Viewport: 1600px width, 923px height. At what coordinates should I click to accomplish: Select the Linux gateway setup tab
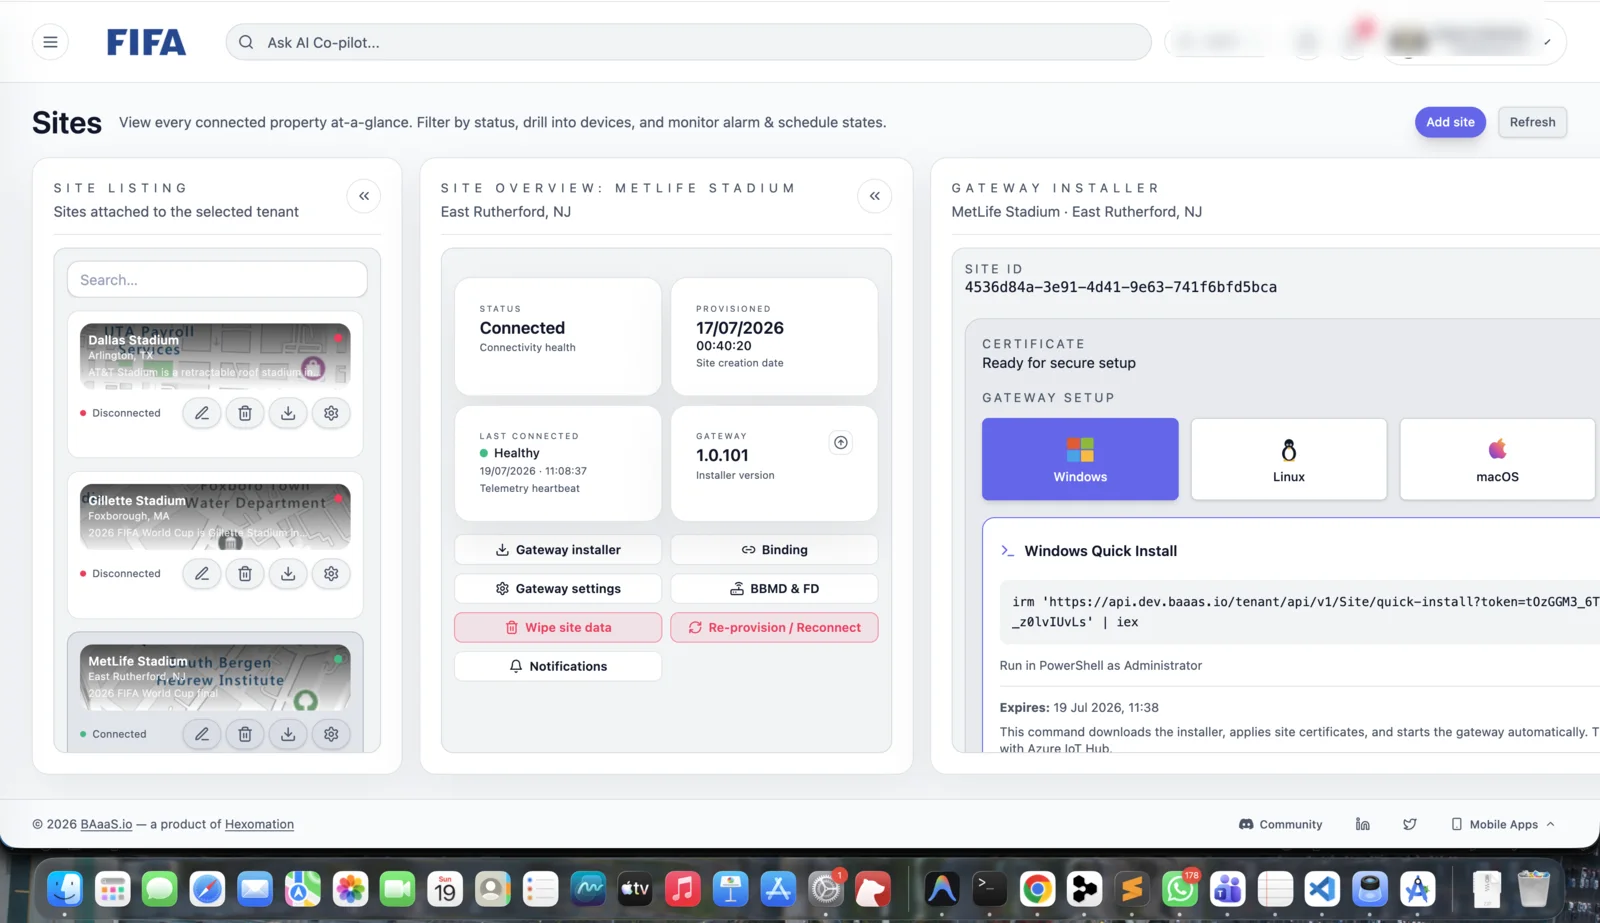[x=1289, y=459]
